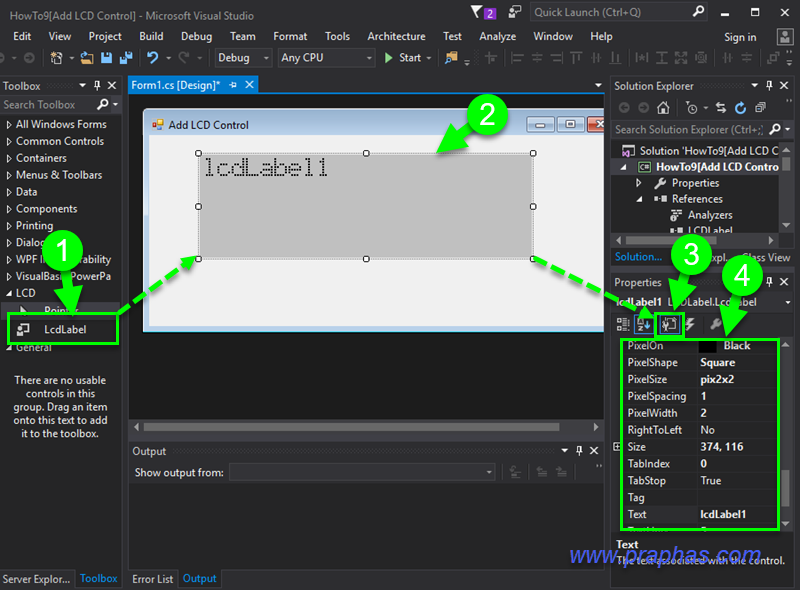Expand the Size property row
Image resolution: width=800 pixels, height=590 pixels.
point(617,447)
